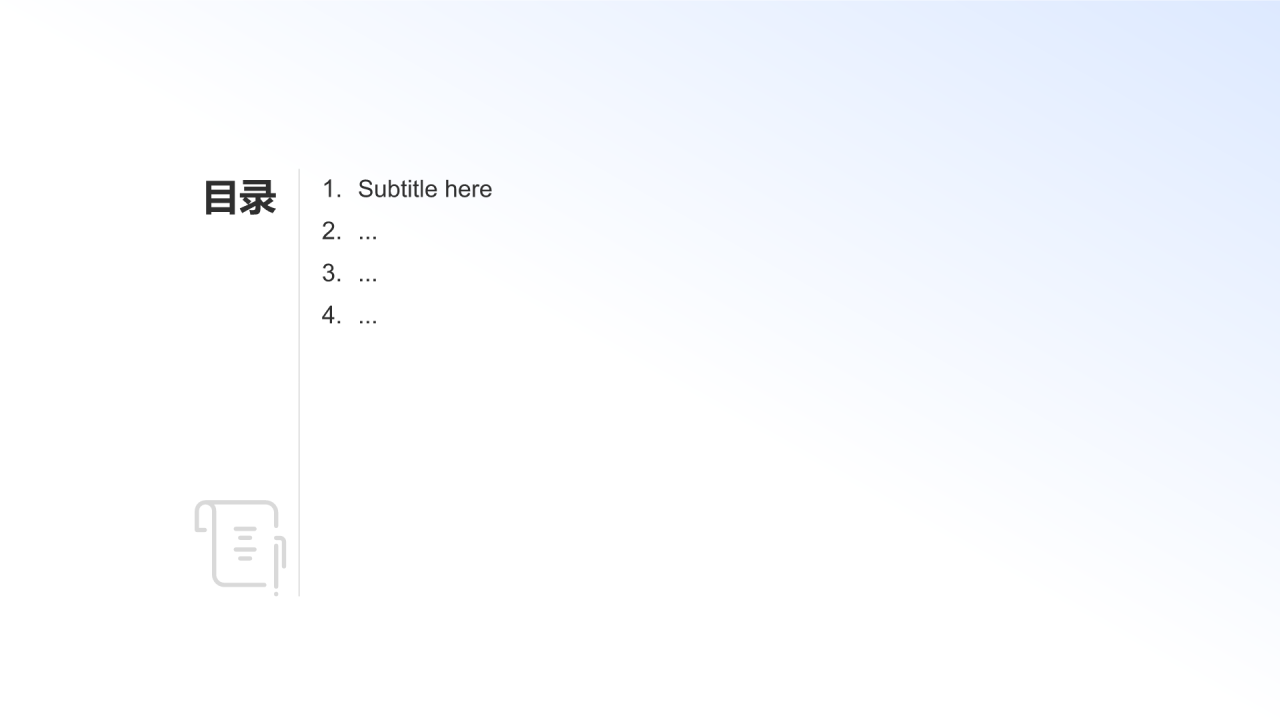Click the list number "3."
The height and width of the screenshot is (720, 1280).
(x=332, y=273)
